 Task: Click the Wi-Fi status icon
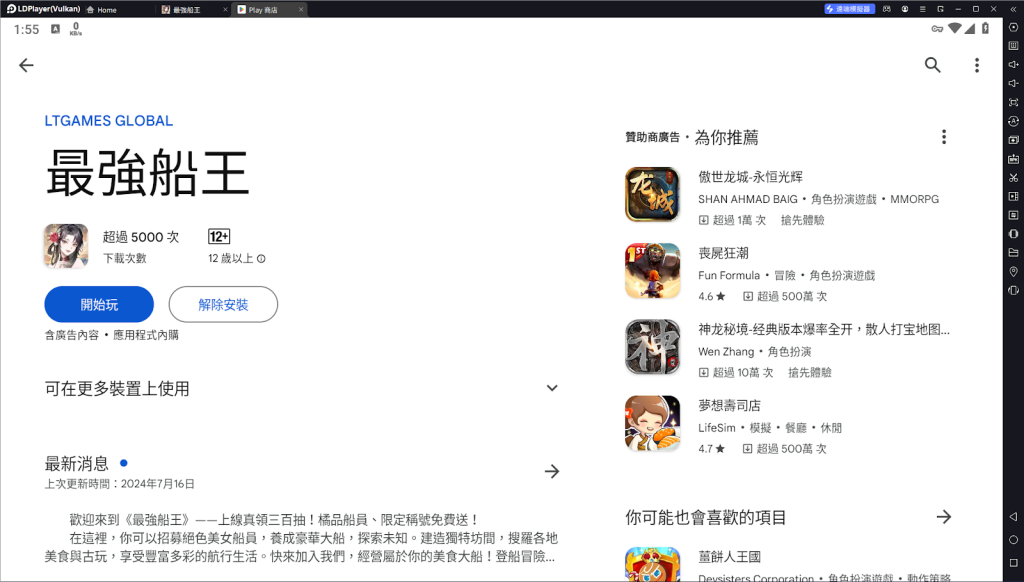[954, 29]
